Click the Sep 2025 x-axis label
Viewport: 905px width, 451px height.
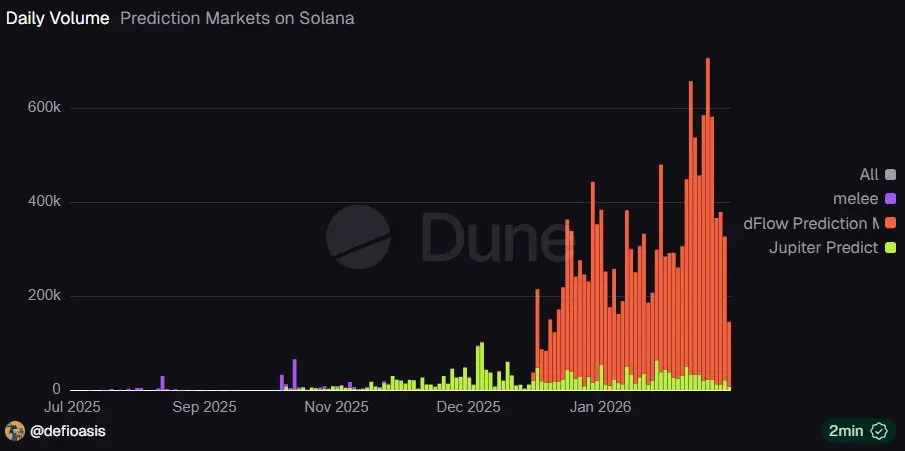[x=204, y=407]
